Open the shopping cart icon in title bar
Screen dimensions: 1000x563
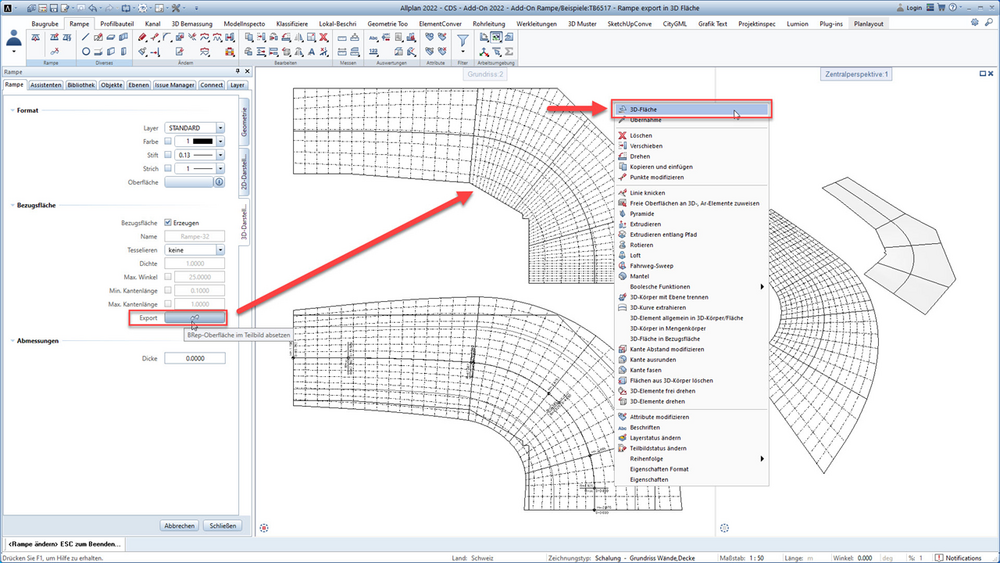coord(941,8)
